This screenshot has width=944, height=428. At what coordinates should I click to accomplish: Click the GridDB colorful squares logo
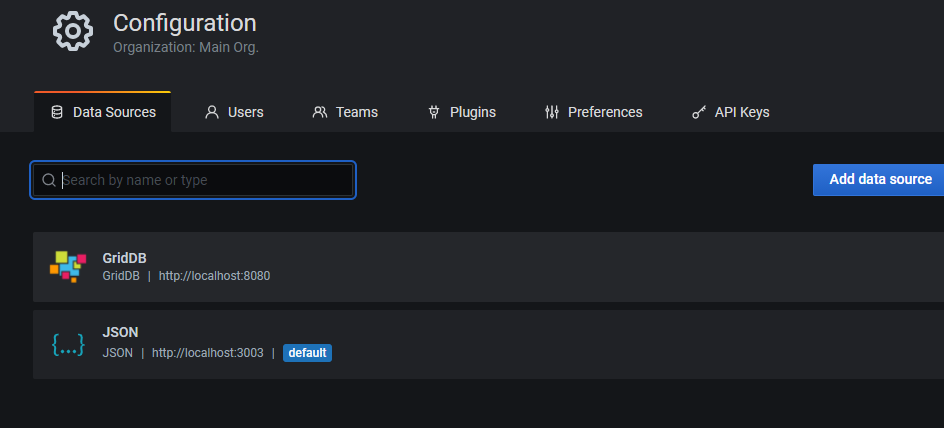pyautogui.click(x=68, y=266)
